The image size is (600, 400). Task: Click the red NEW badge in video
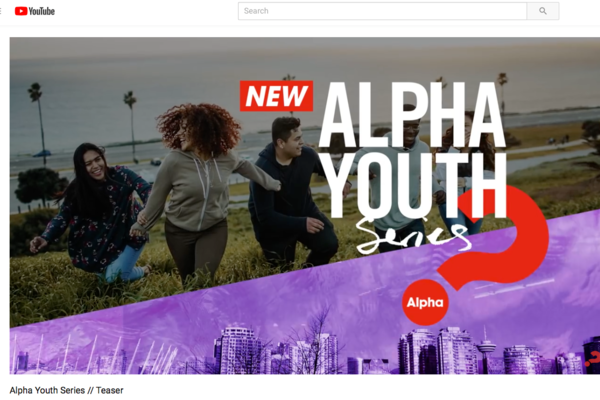pyautogui.click(x=276, y=96)
